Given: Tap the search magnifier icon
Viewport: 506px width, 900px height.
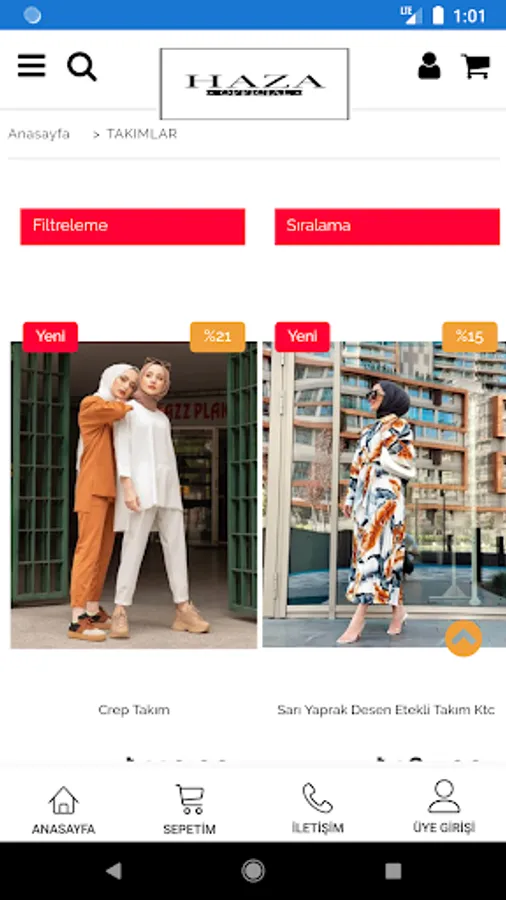Looking at the screenshot, I should (82, 67).
